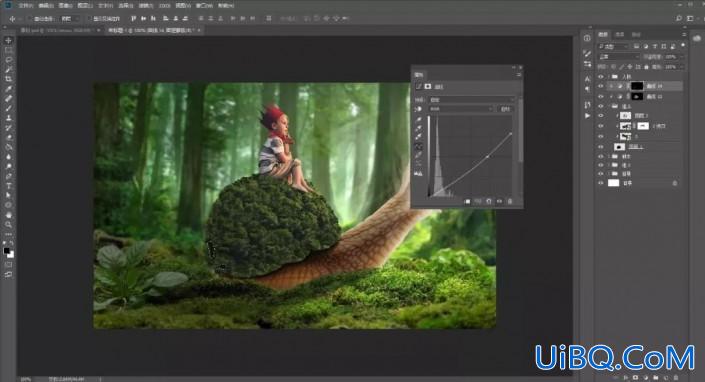This screenshot has height=382, width=705.
Task: Toggle the layer filter switch on or off
Action: [x=683, y=45]
